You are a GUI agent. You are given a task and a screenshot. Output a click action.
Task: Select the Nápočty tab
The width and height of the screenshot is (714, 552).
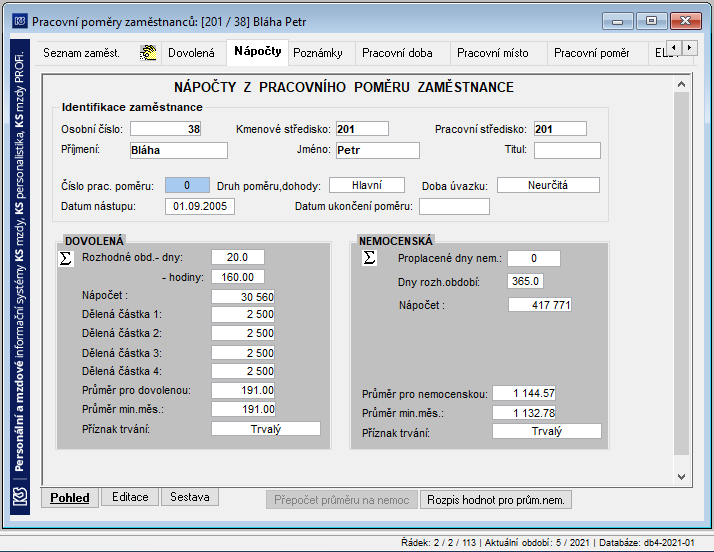[257, 51]
